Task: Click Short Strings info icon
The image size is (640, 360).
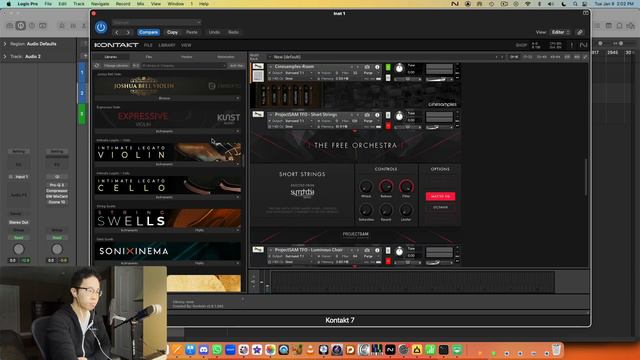Action: 377,115
